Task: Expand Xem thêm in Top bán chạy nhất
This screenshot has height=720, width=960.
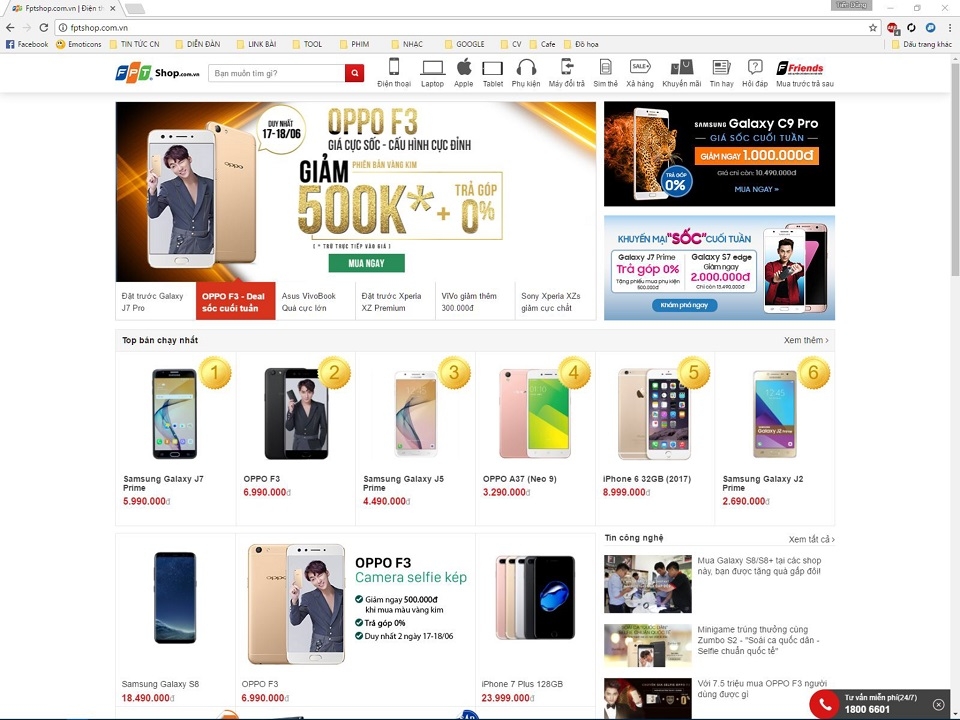Action: pyautogui.click(x=806, y=340)
